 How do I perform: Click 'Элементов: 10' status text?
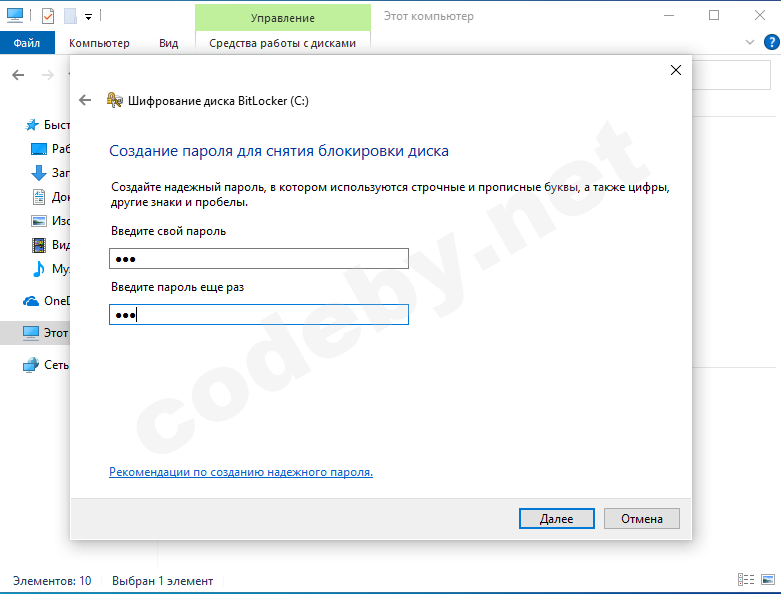pos(52,581)
